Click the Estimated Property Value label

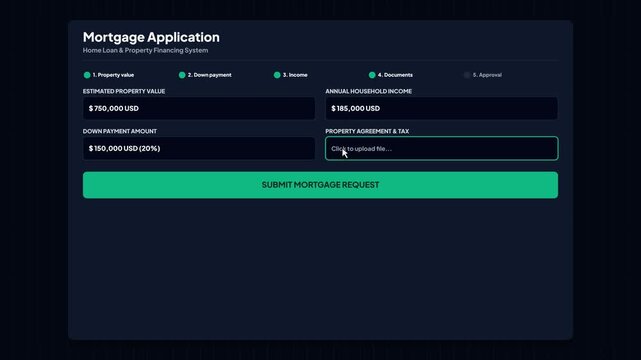(x=124, y=91)
